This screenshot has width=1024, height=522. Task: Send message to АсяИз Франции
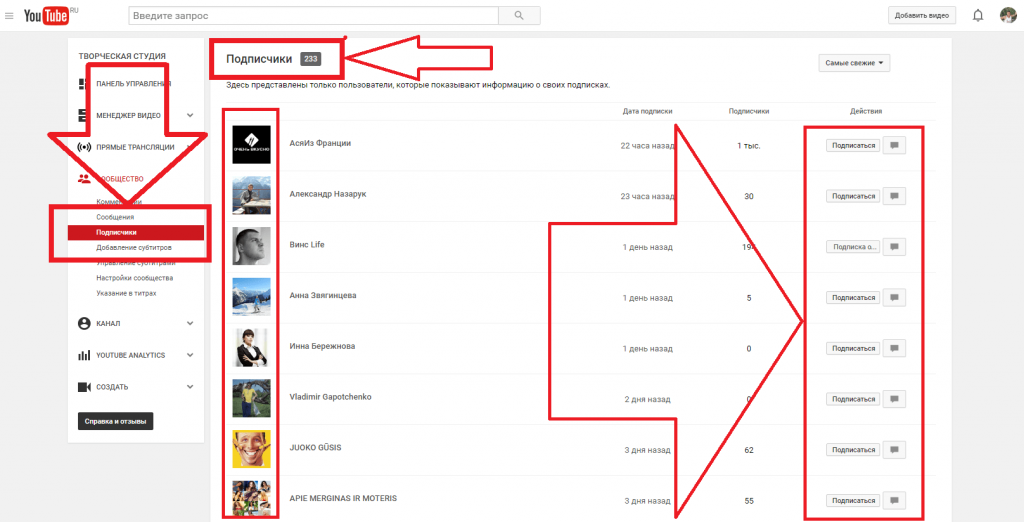[894, 146]
